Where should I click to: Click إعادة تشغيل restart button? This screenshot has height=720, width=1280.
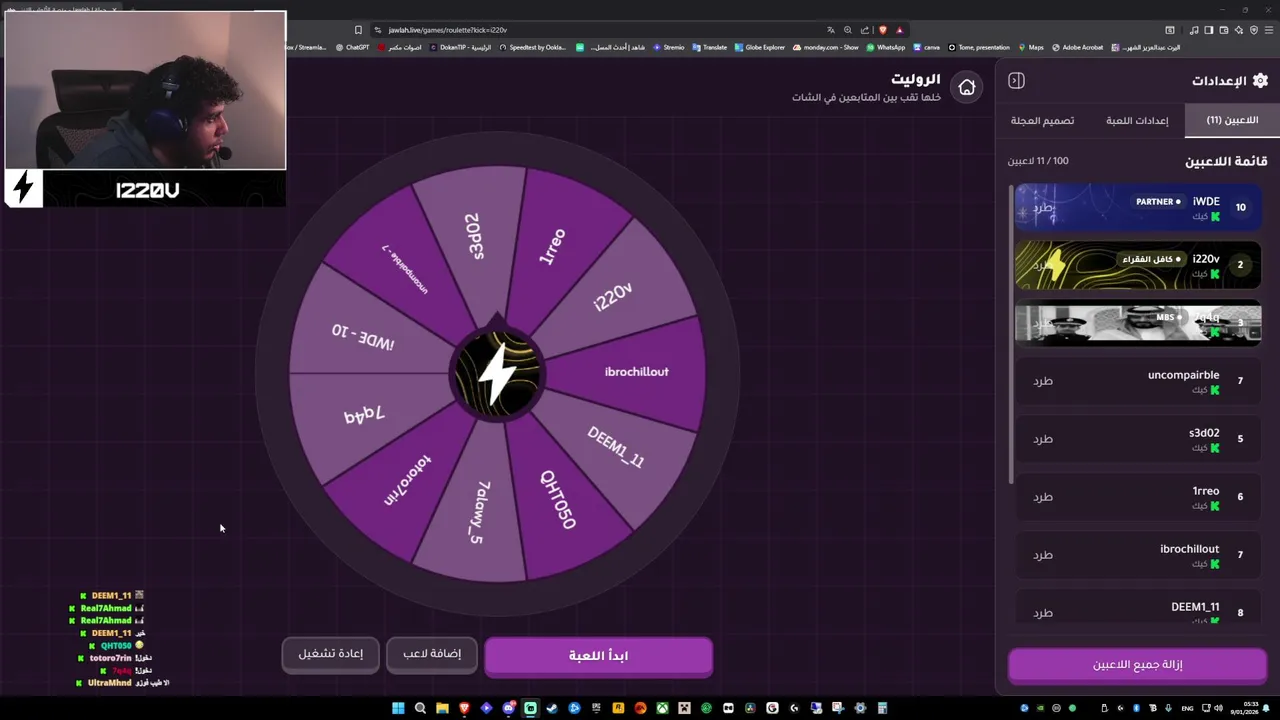(331, 654)
